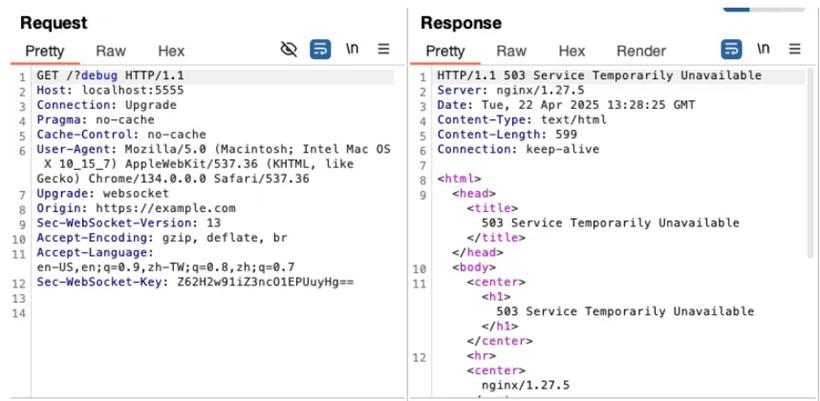
Task: Click the 'Origin: https://example.com' header
Action: pyautogui.click(x=136, y=208)
